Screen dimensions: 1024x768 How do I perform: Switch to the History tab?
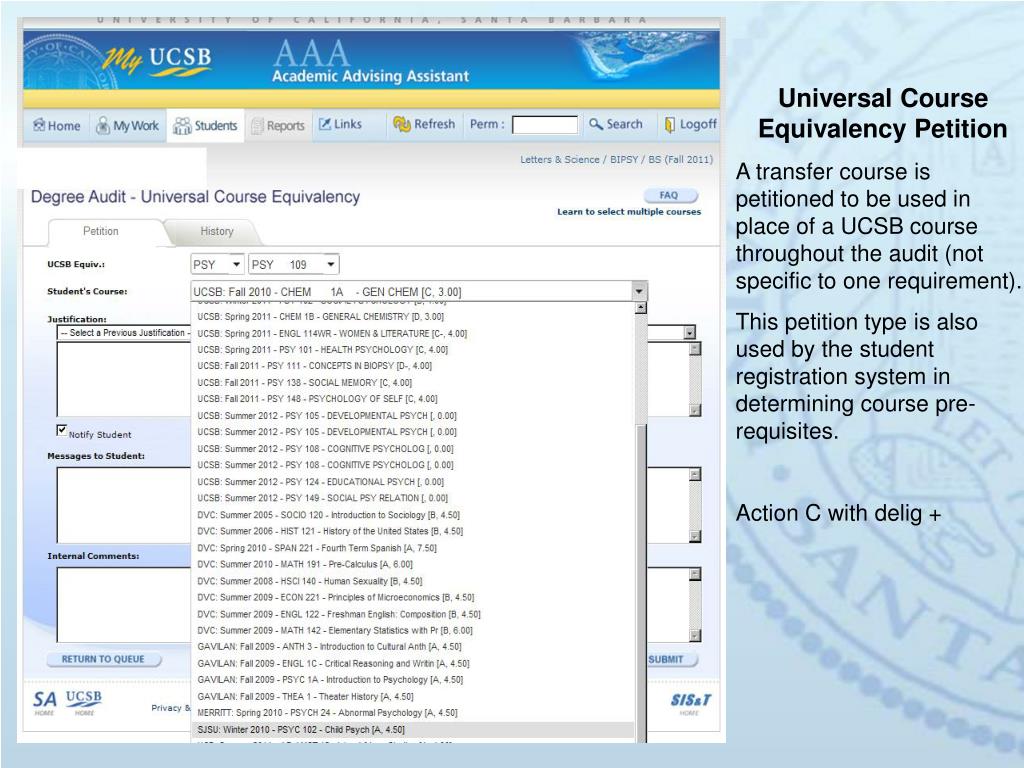(x=216, y=231)
